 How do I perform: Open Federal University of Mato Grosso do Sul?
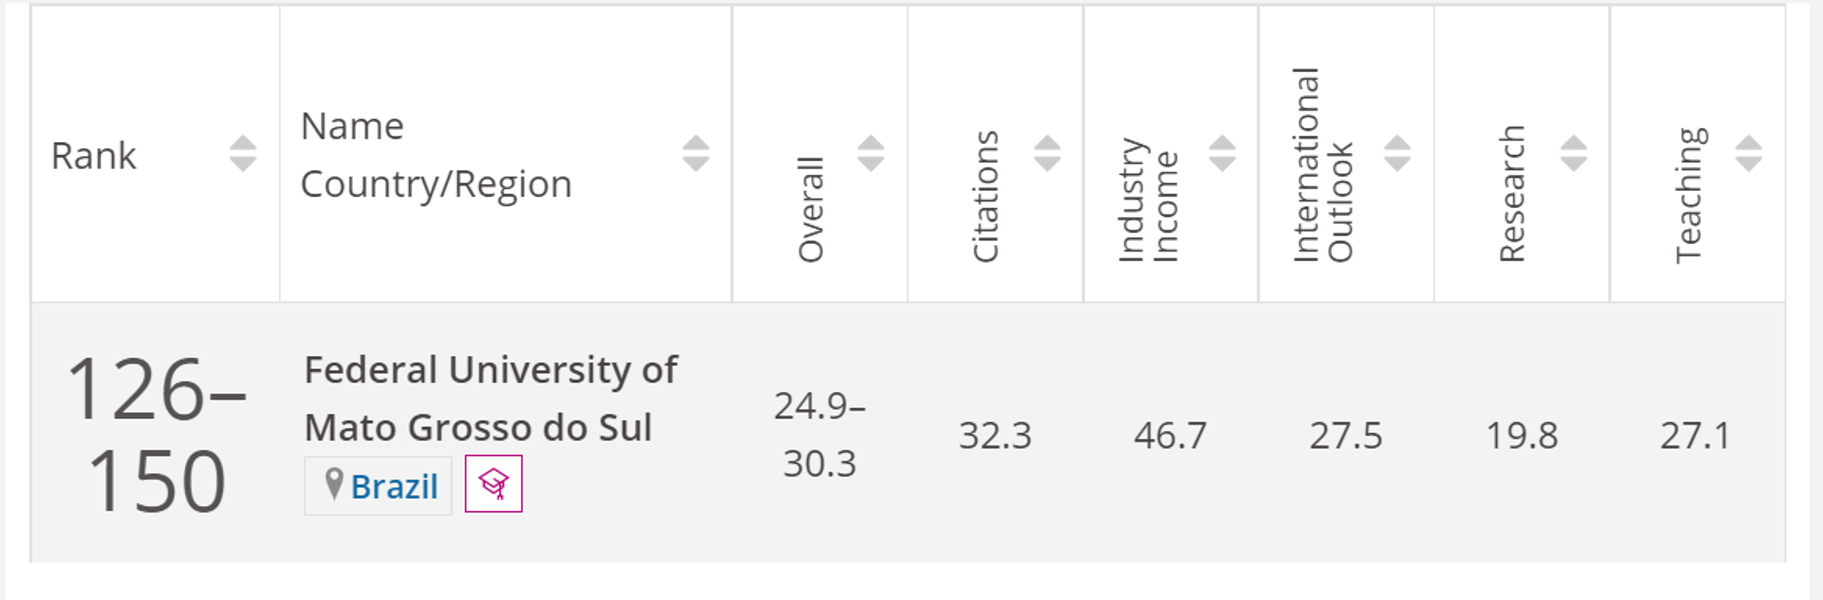coord(490,398)
